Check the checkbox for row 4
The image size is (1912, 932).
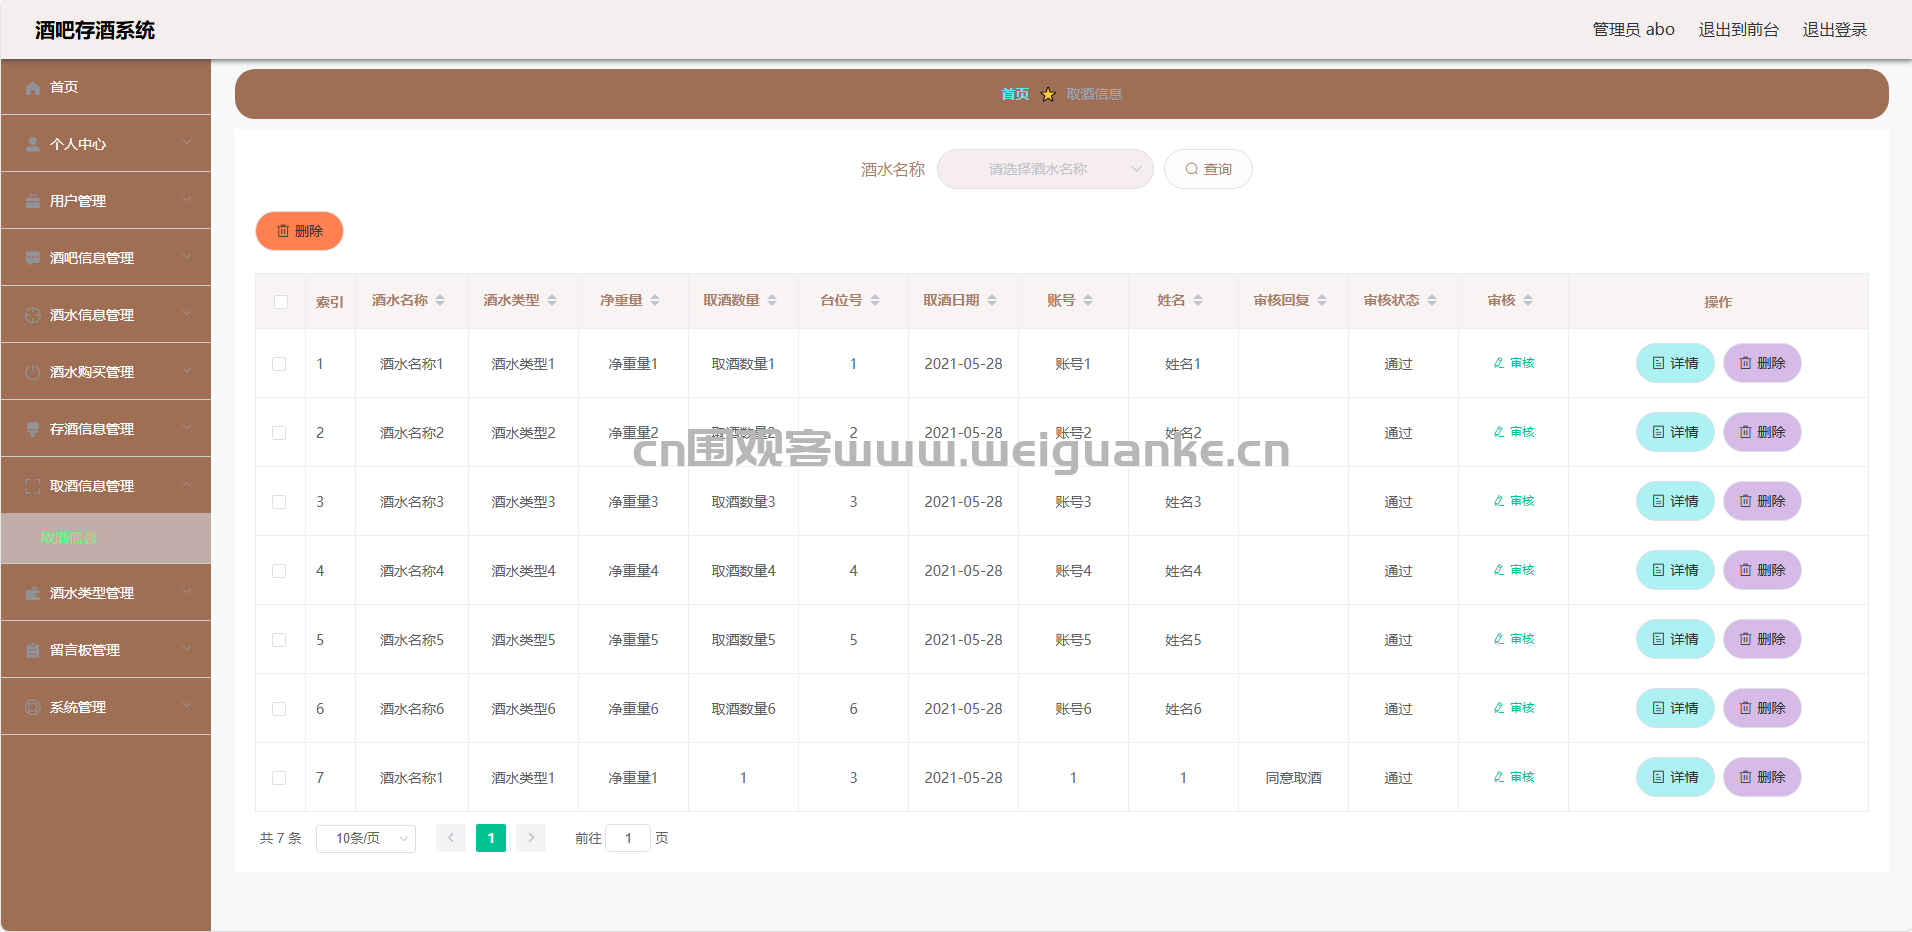(x=279, y=571)
